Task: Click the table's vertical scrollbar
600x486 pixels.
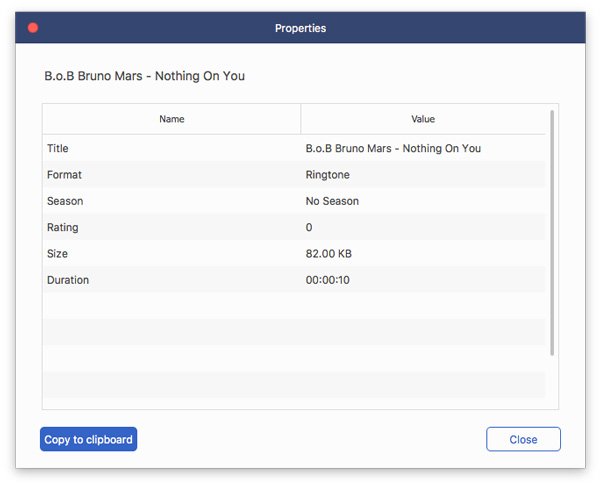Action: coord(552,233)
